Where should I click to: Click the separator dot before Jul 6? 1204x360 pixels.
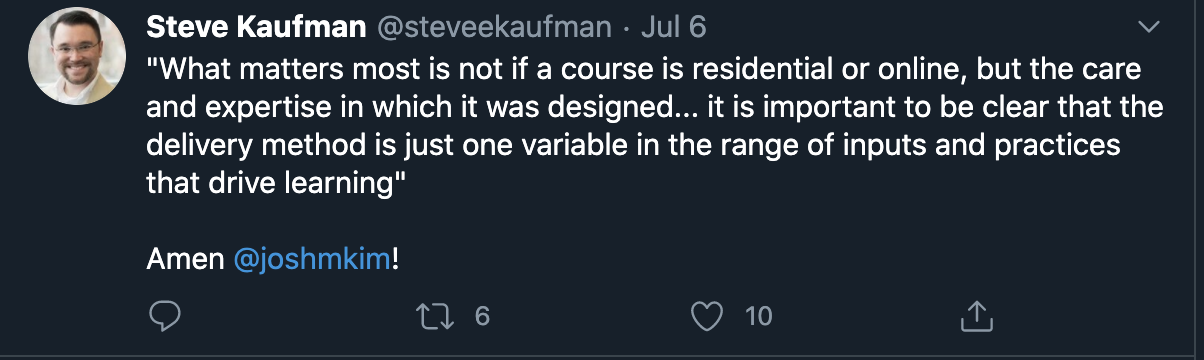tap(626, 28)
